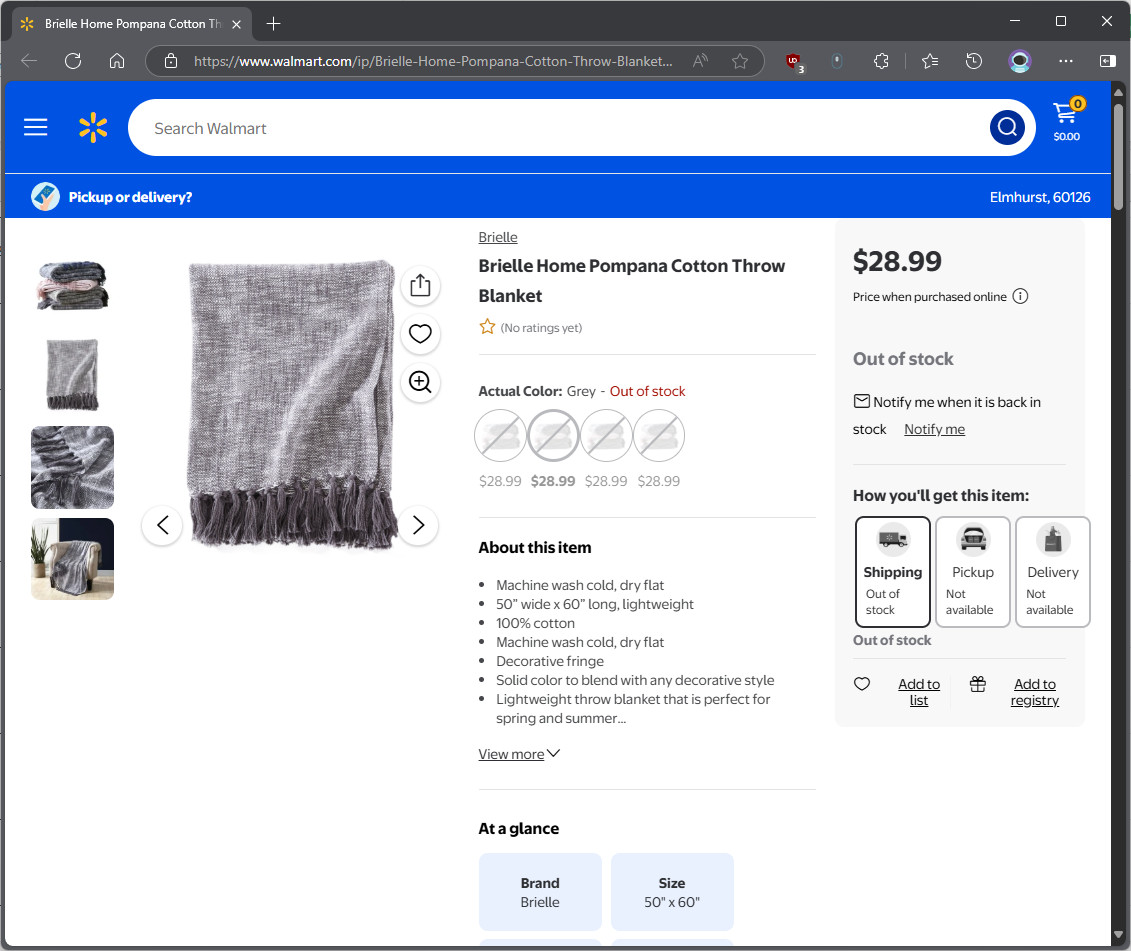Select the Pickup fulfillment option
The width and height of the screenshot is (1131, 951).
pyautogui.click(x=972, y=571)
